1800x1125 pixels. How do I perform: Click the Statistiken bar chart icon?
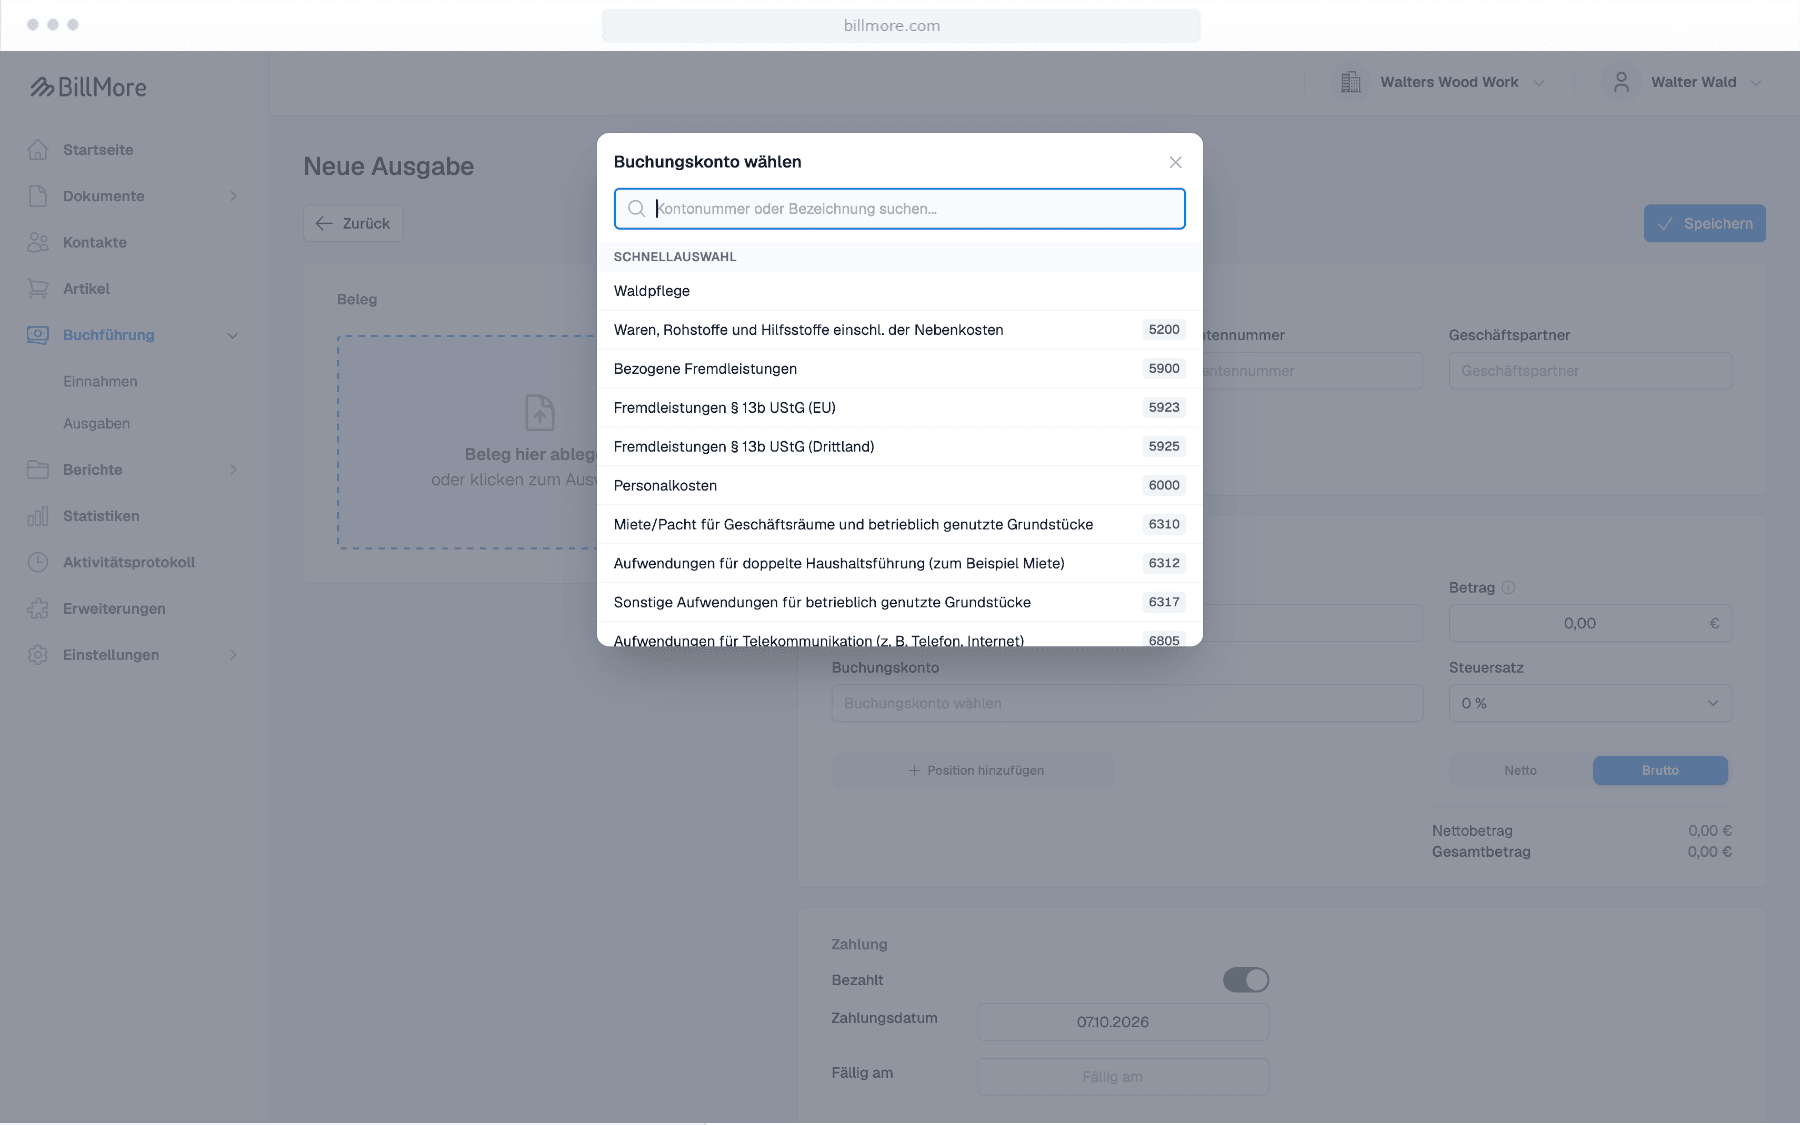pos(38,516)
